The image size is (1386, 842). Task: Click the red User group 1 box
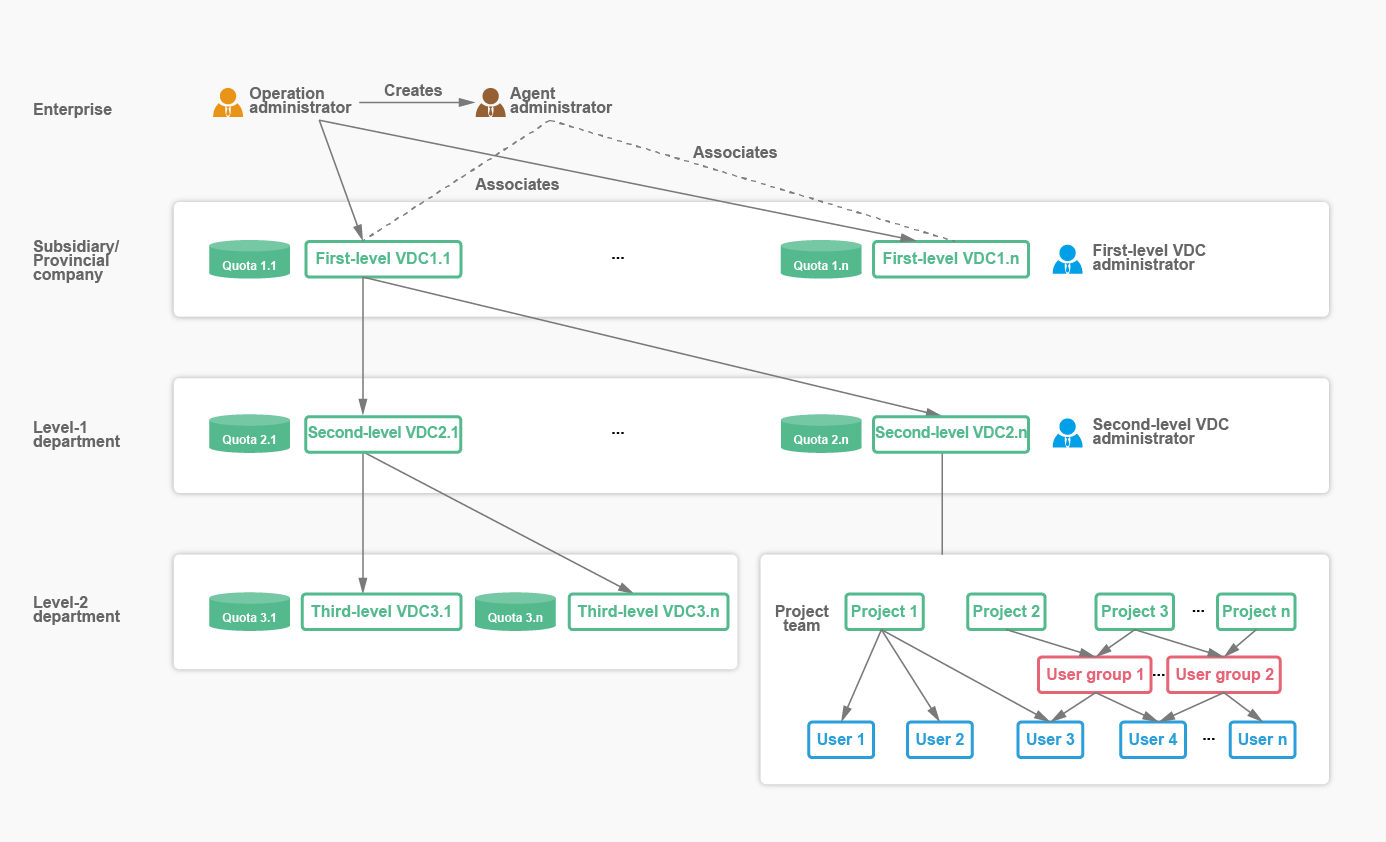coord(1095,675)
